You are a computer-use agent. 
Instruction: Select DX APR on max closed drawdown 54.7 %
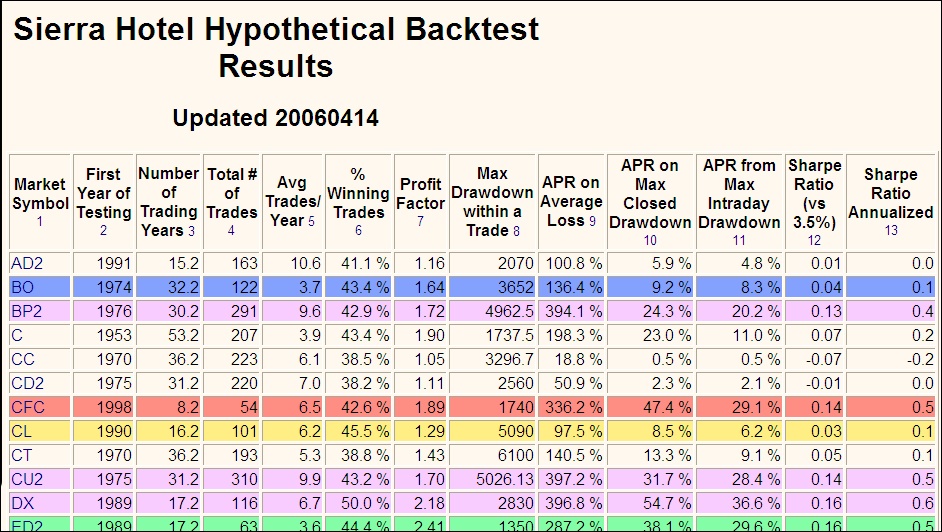[668, 503]
